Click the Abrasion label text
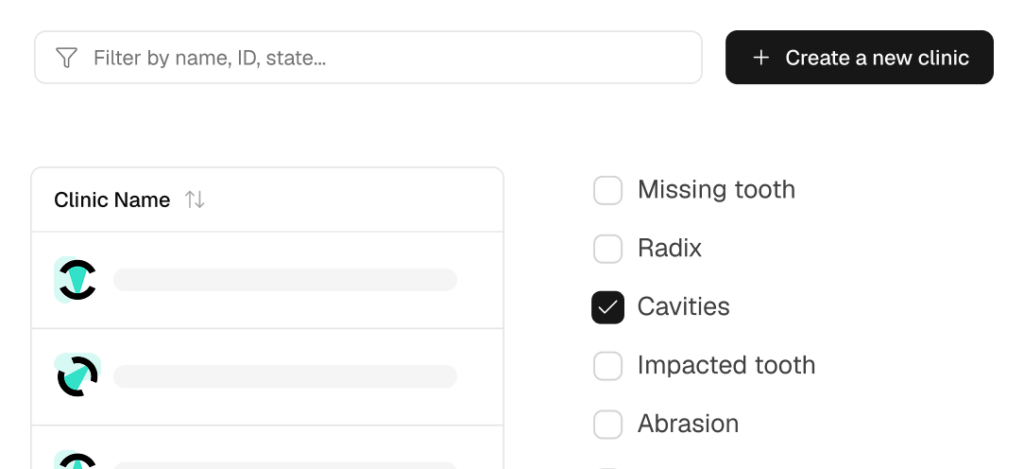This screenshot has height=469, width=1024. pos(688,424)
